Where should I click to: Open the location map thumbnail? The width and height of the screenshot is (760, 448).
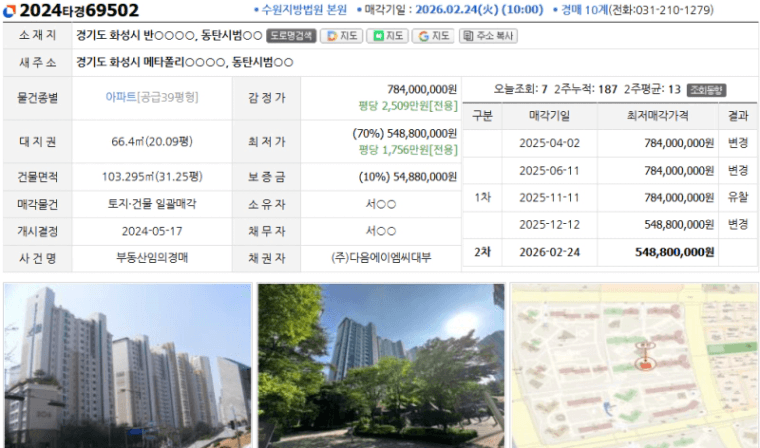point(635,366)
